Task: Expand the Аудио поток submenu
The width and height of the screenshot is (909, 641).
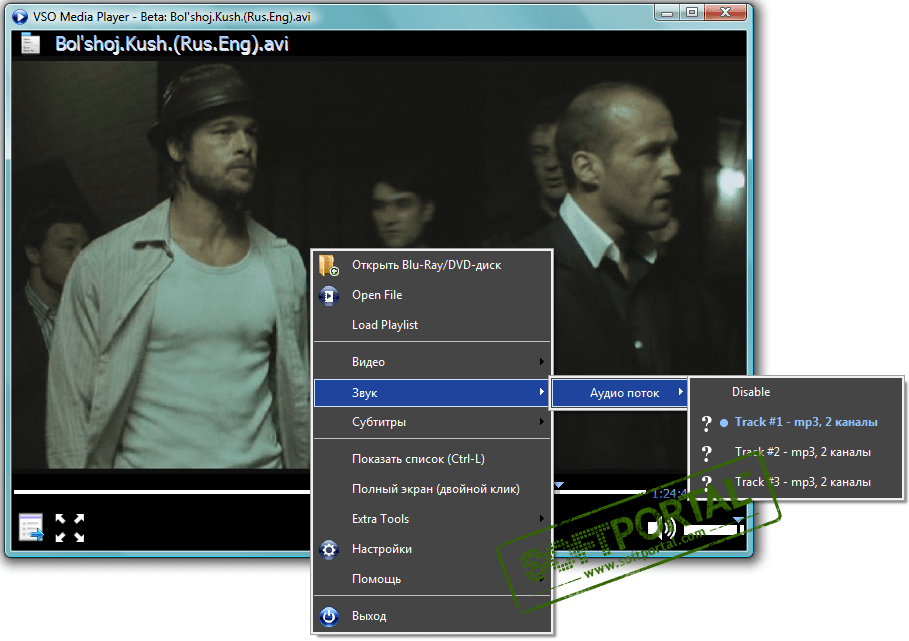Action: pos(619,393)
